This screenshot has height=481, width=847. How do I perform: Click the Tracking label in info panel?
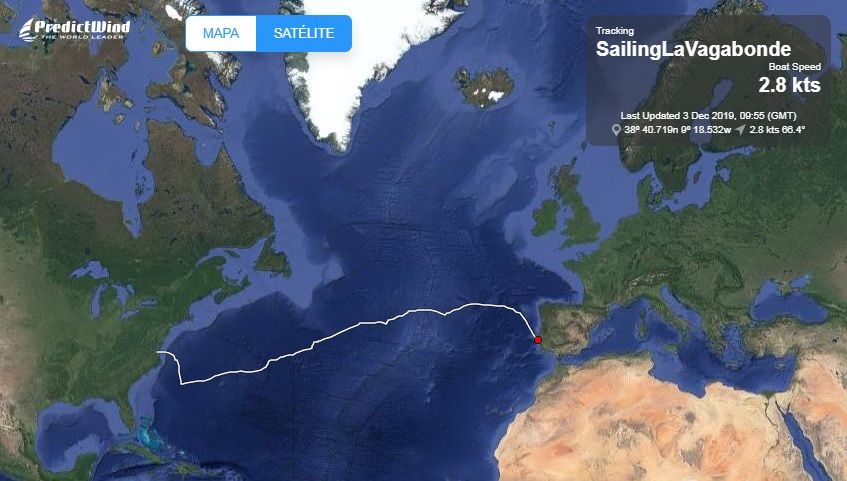[615, 31]
